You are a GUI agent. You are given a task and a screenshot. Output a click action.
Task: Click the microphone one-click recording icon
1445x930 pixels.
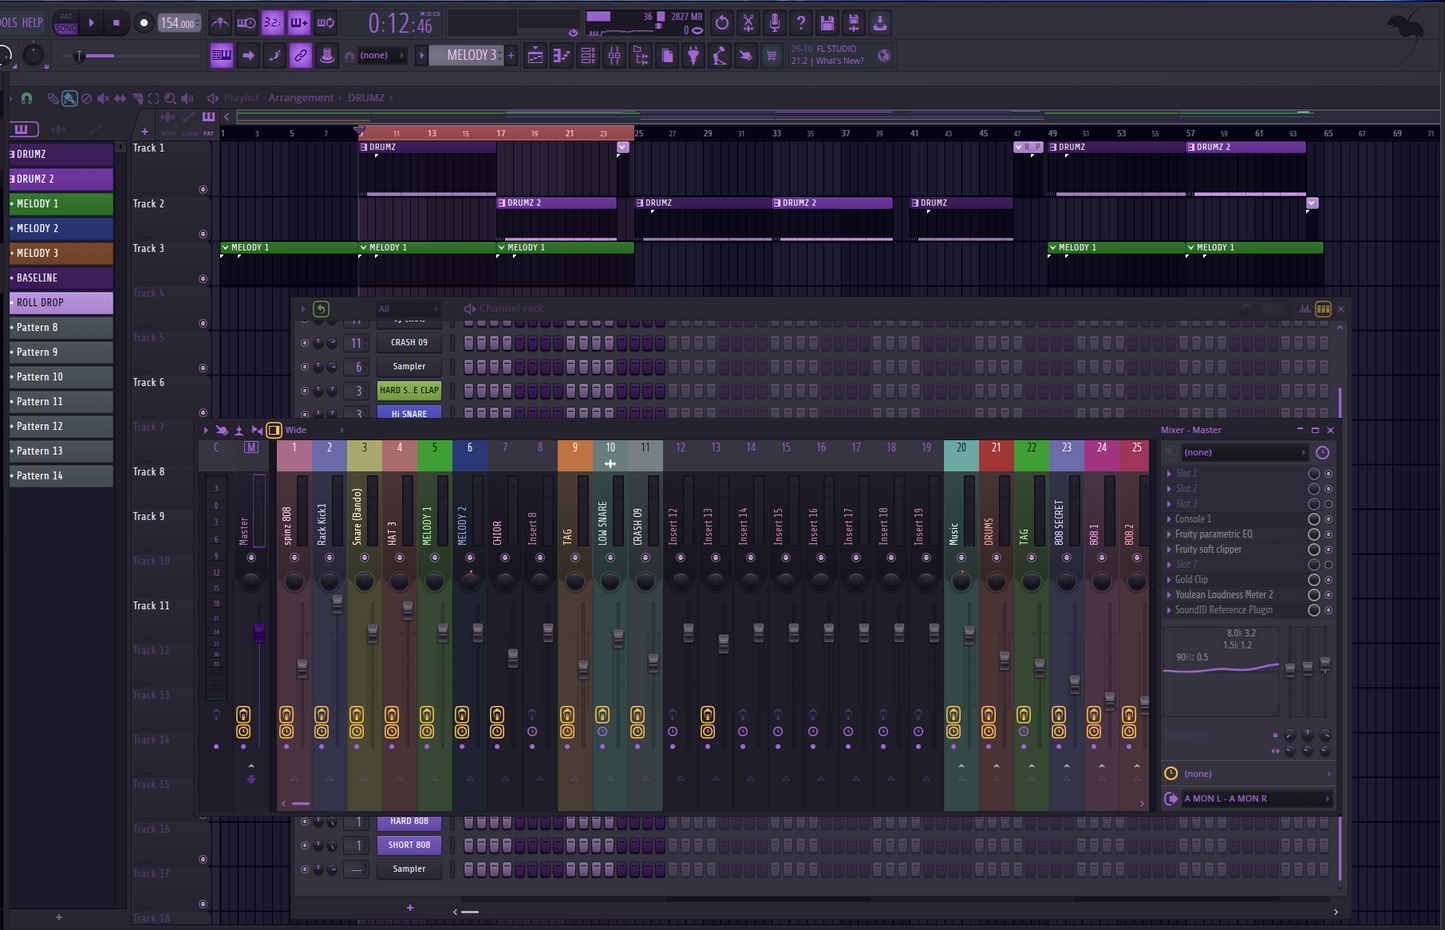(774, 22)
